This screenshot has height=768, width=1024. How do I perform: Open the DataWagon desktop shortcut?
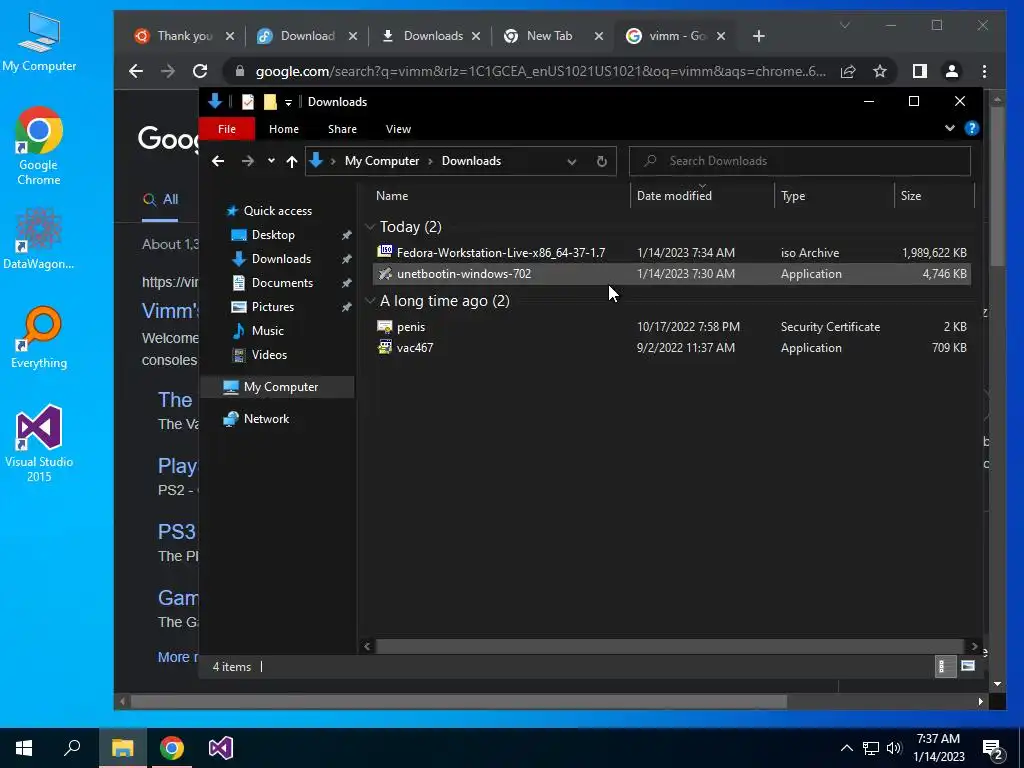pos(39,238)
